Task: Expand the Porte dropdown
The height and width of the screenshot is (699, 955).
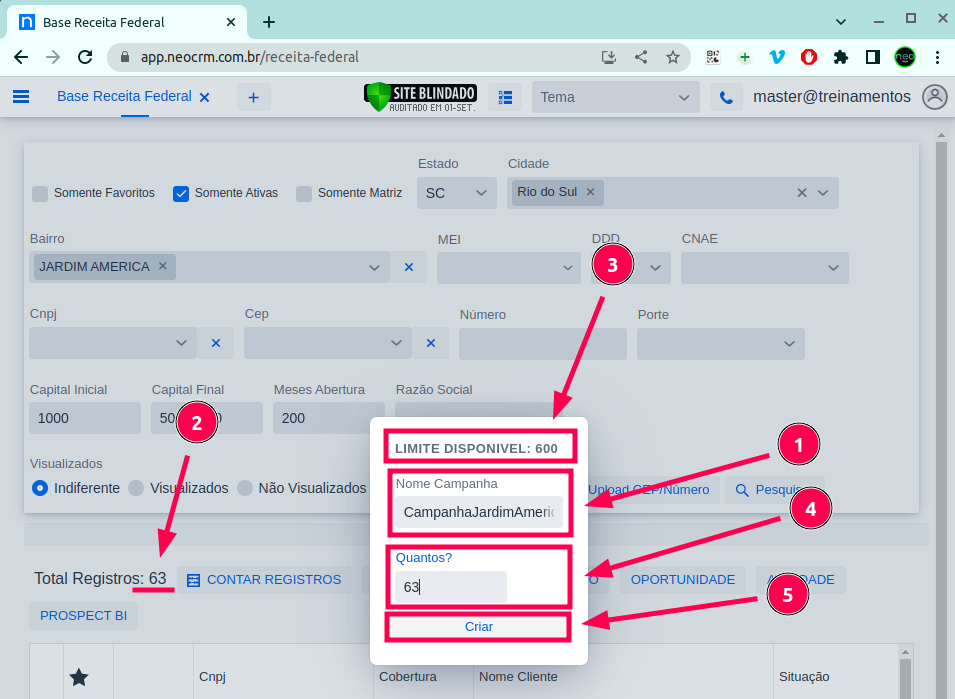Action: (720, 344)
